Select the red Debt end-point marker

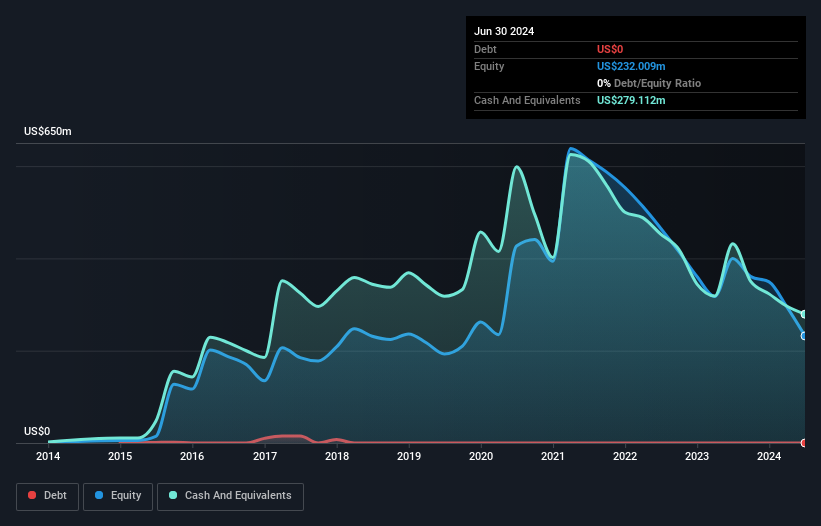coord(804,443)
